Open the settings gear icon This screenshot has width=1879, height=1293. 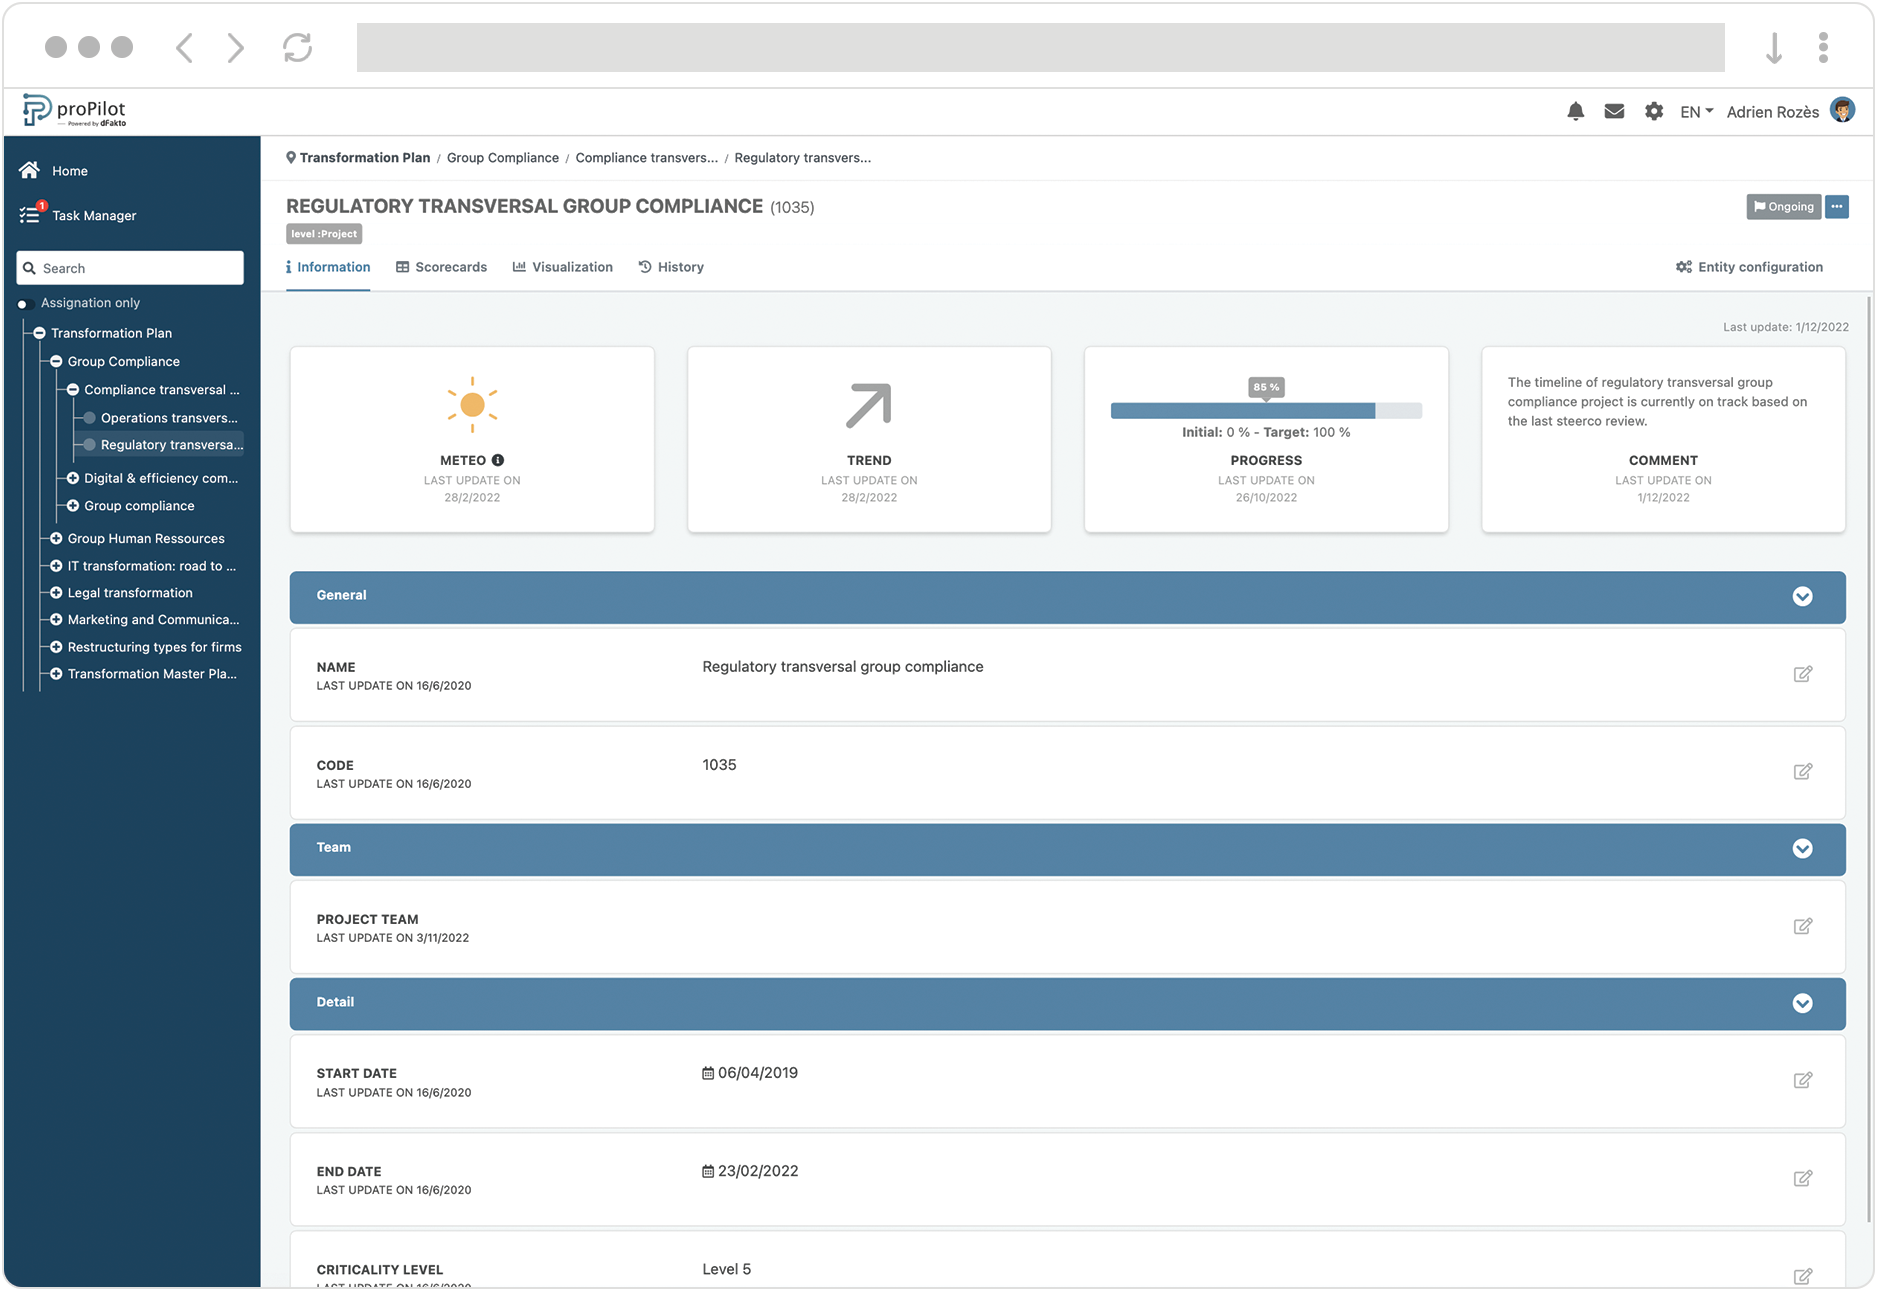pyautogui.click(x=1654, y=112)
